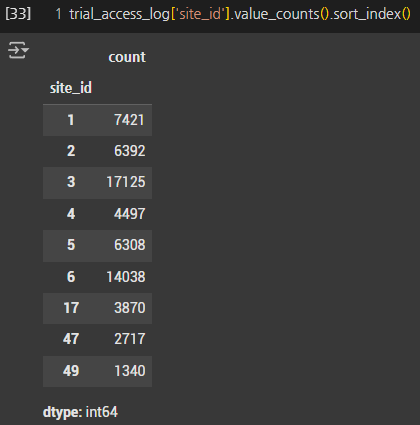Select the site_id 5 row
Screen dimensions: 420x425
click(x=97, y=245)
